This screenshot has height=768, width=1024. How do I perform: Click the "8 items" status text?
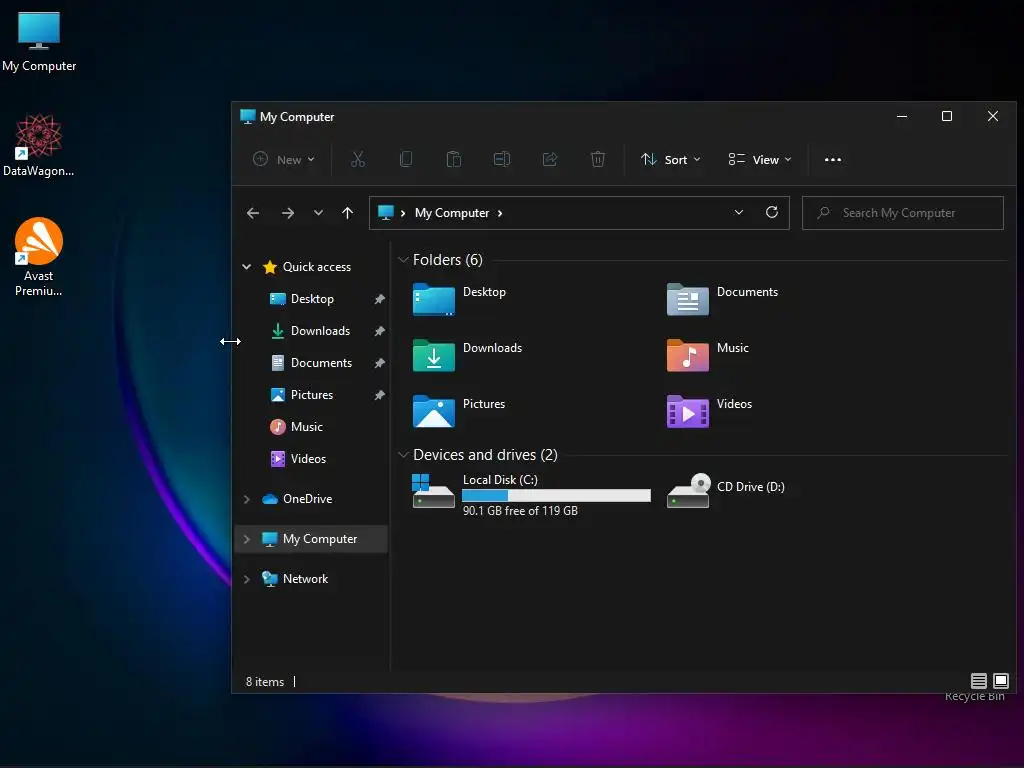[x=264, y=682]
